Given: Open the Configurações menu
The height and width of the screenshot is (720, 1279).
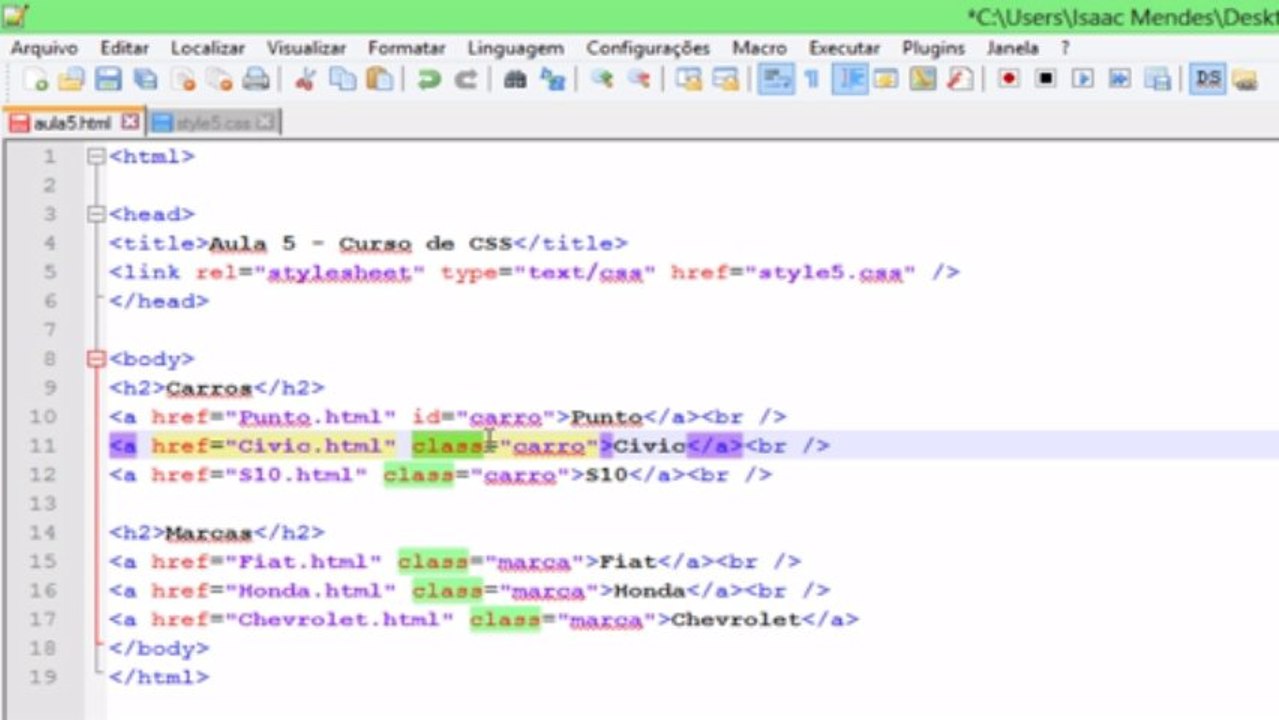Looking at the screenshot, I should pos(648,48).
